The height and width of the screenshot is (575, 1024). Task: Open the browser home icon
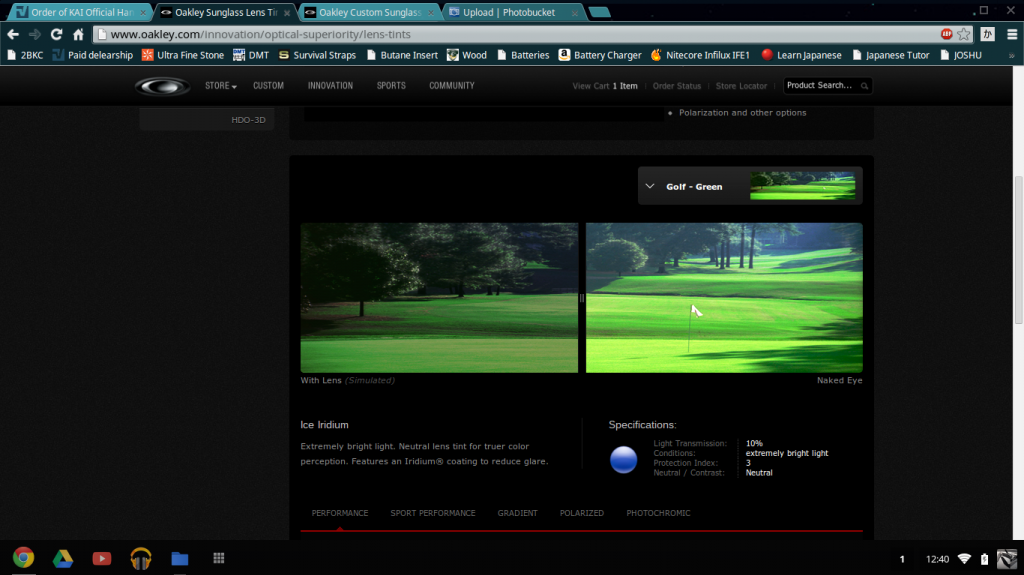coord(78,34)
